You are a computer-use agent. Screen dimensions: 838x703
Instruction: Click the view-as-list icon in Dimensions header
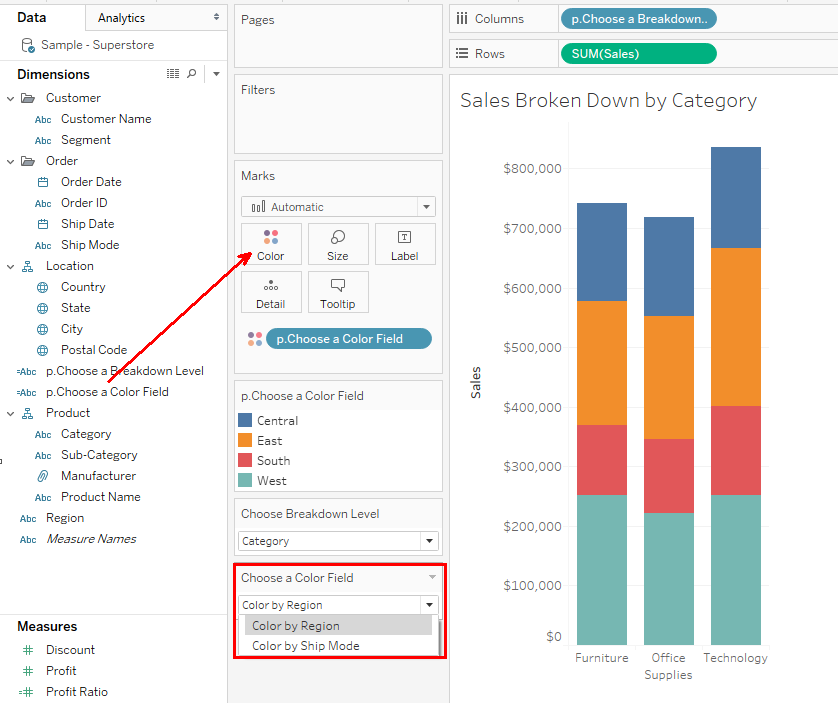tap(173, 74)
